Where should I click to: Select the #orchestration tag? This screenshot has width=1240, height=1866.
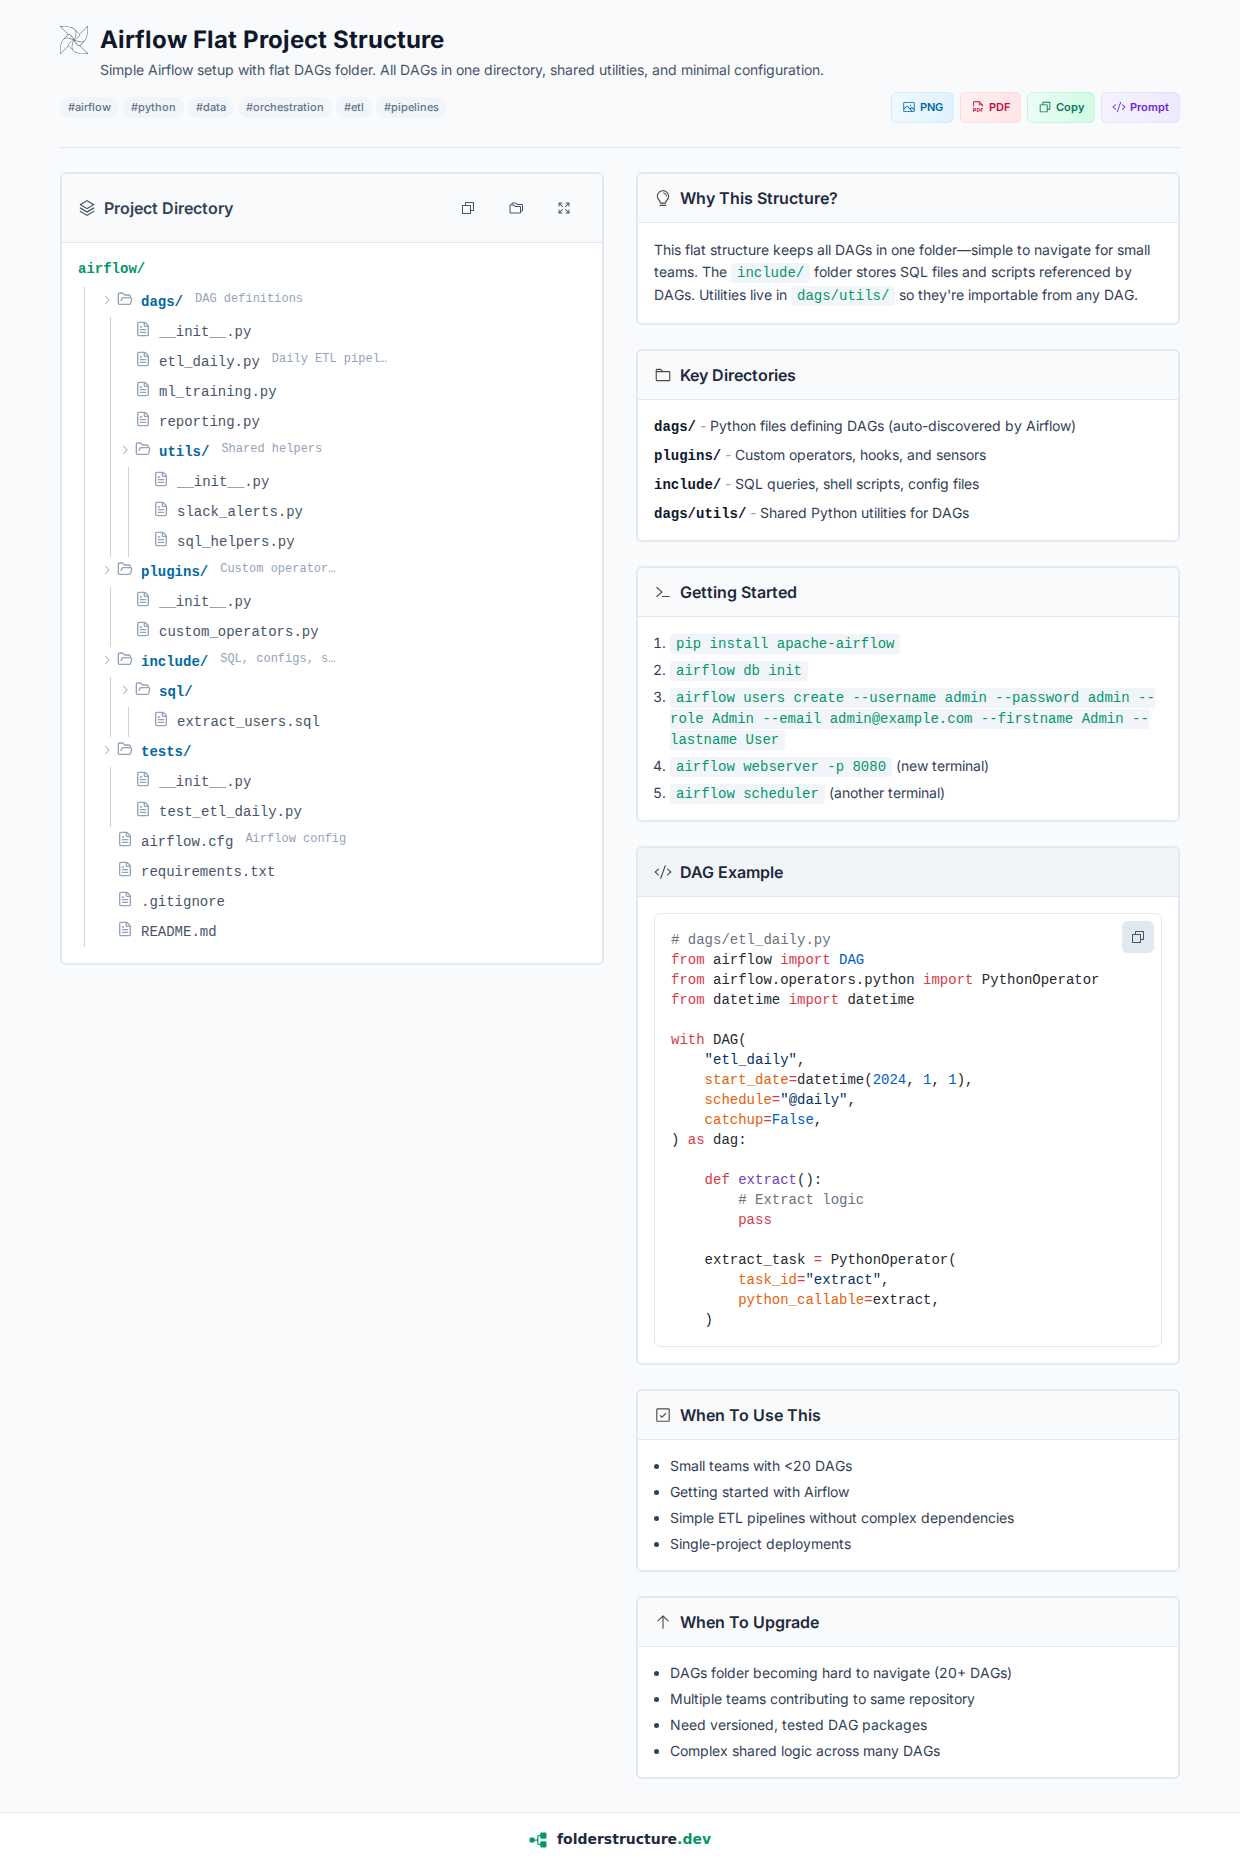click(x=285, y=107)
